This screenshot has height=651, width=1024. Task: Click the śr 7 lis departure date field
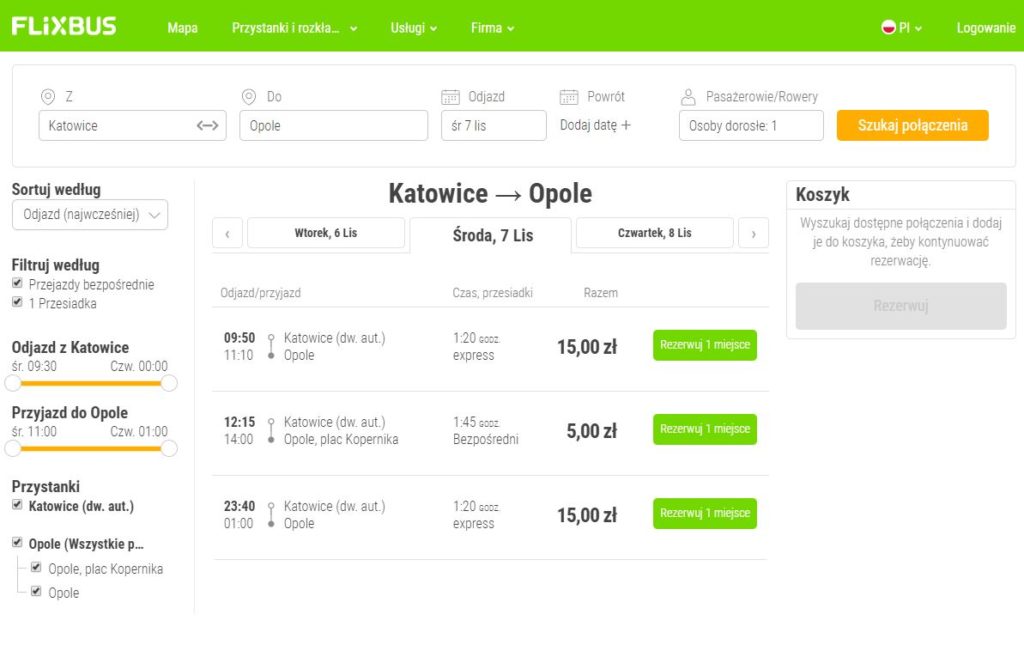click(x=494, y=125)
